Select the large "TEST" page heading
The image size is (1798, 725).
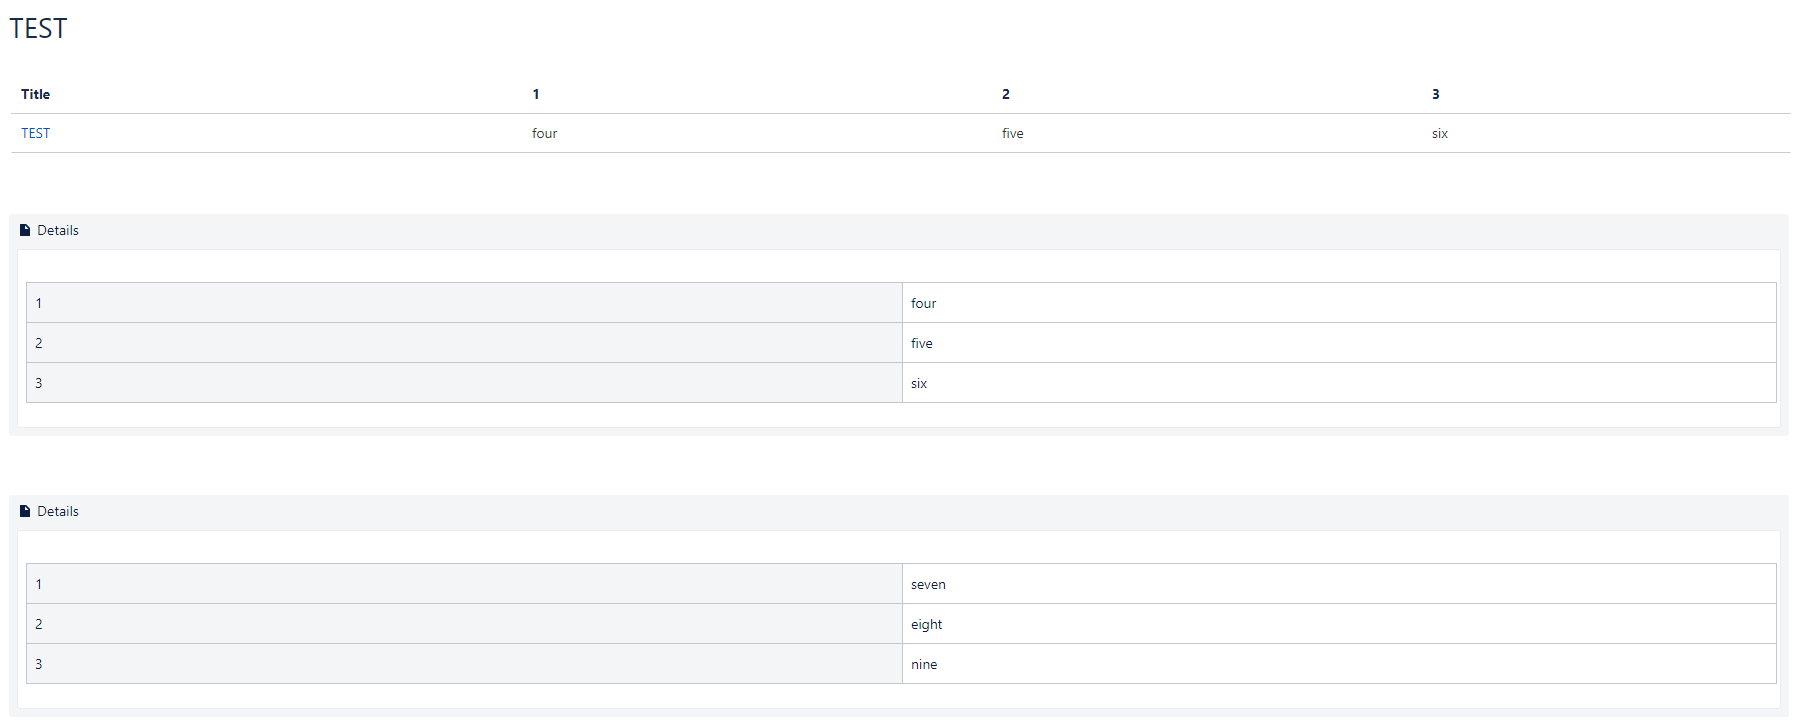tap(38, 28)
